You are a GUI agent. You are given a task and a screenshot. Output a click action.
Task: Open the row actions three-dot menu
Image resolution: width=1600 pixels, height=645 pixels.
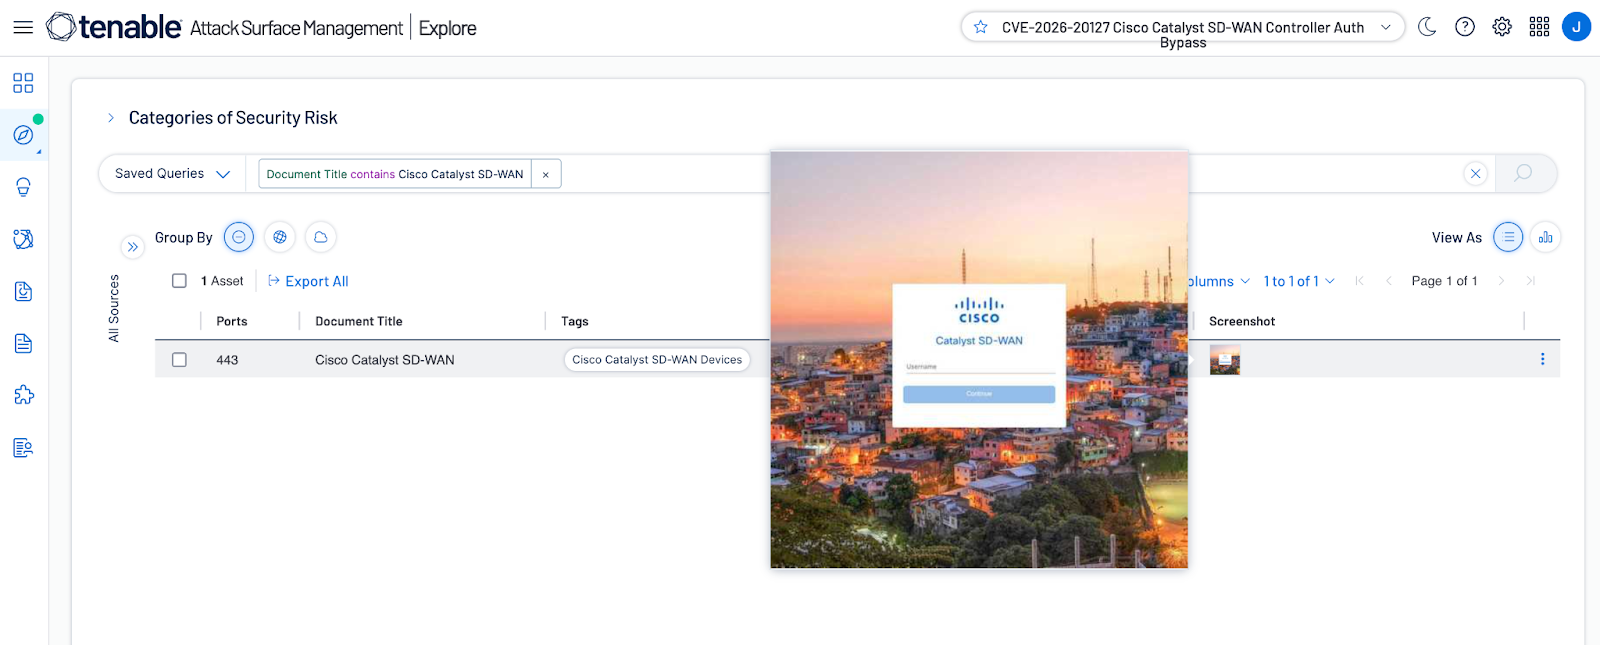click(1542, 359)
